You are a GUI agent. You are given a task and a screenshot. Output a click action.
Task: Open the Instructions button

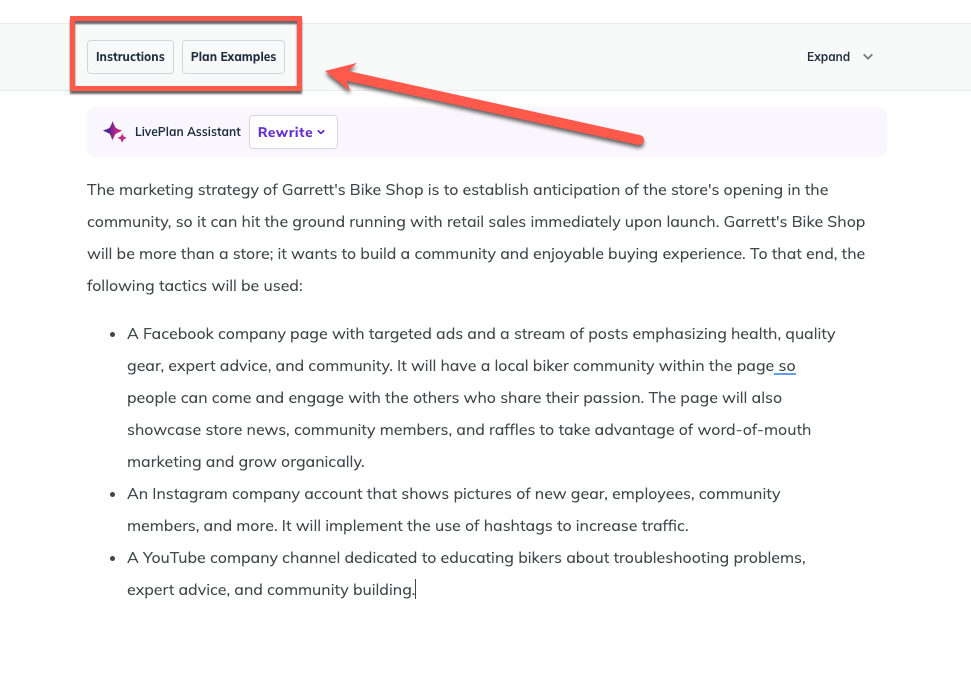(x=130, y=57)
